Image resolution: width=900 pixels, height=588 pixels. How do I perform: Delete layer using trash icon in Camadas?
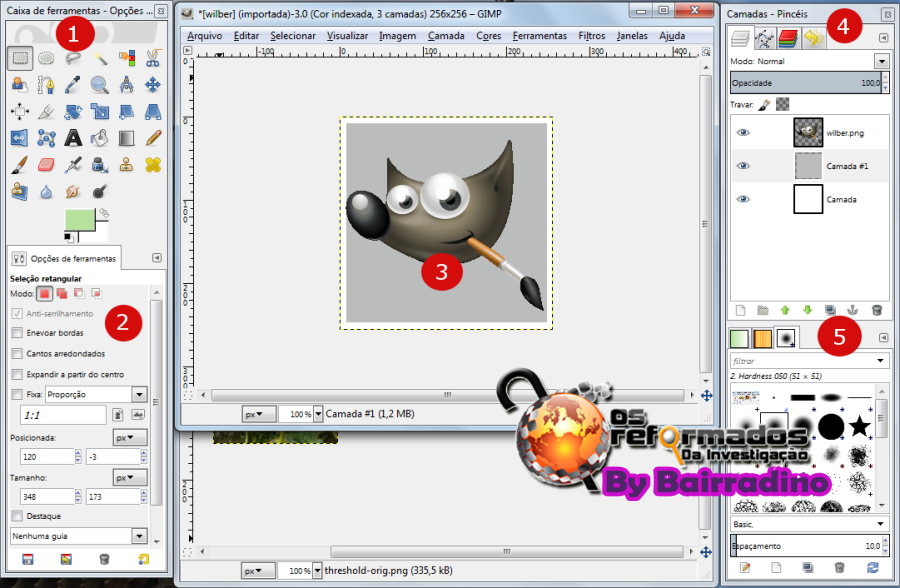pos(876,310)
